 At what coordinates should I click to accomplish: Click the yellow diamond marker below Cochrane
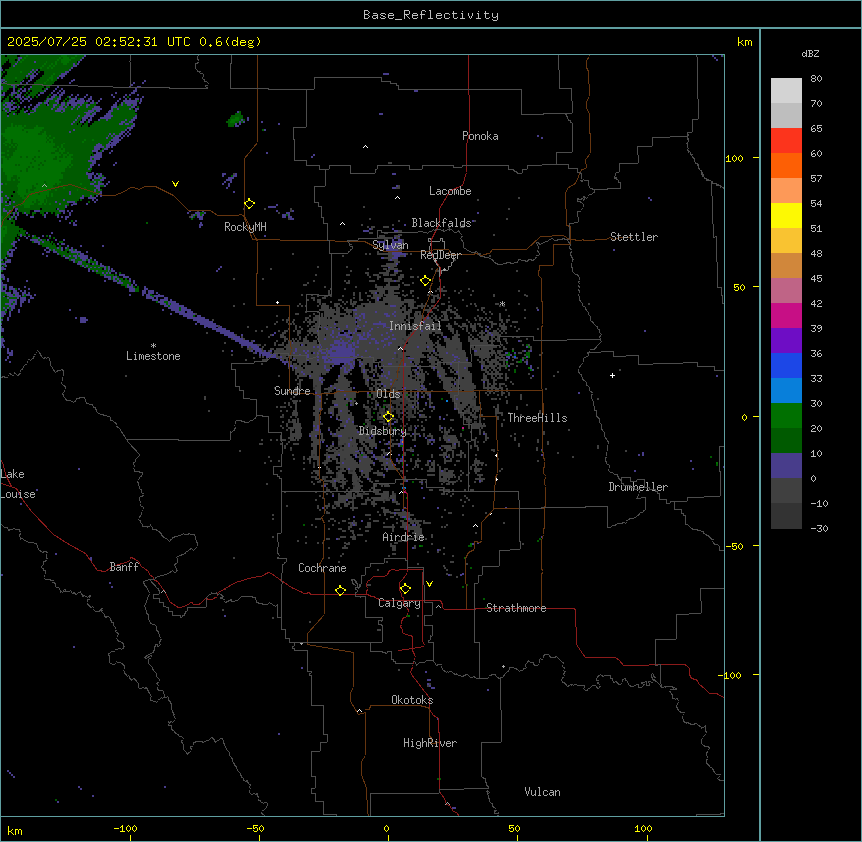(x=340, y=590)
